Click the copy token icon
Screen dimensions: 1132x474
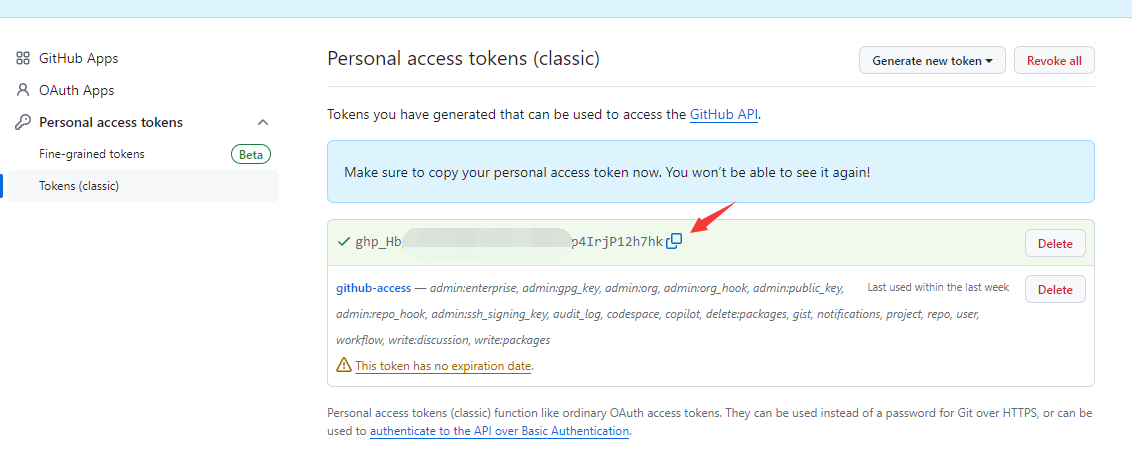coord(675,241)
